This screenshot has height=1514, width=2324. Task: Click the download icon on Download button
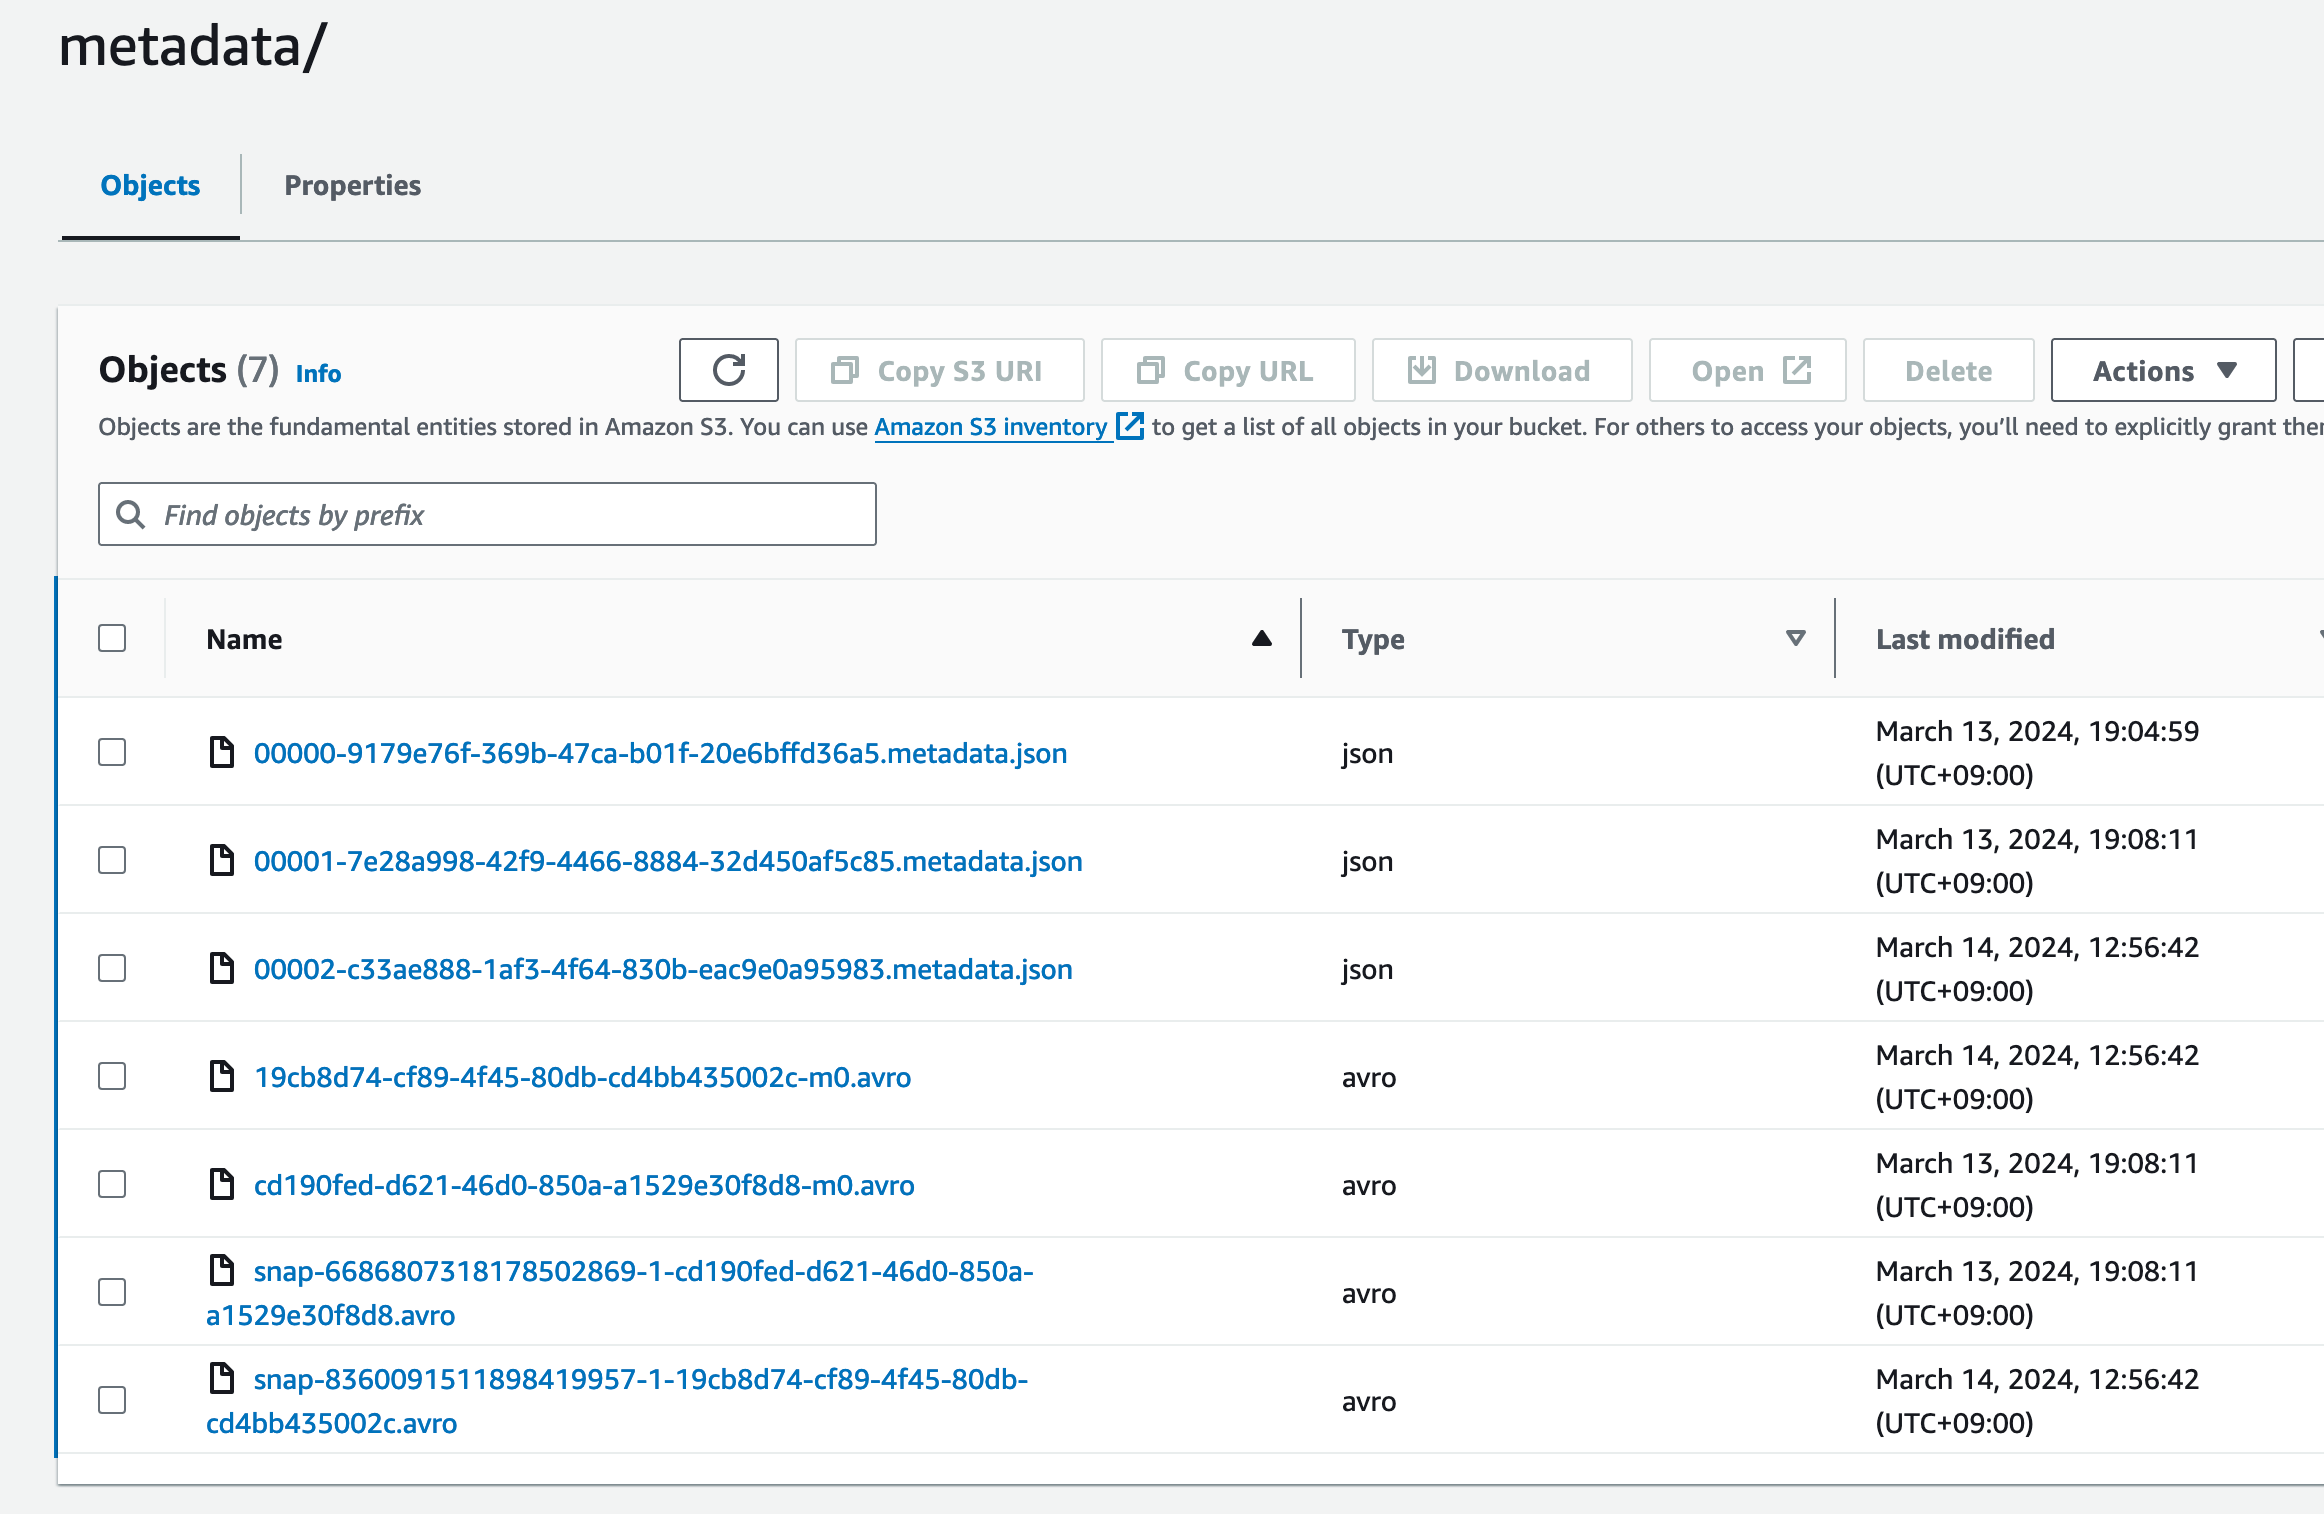pyautogui.click(x=1422, y=370)
